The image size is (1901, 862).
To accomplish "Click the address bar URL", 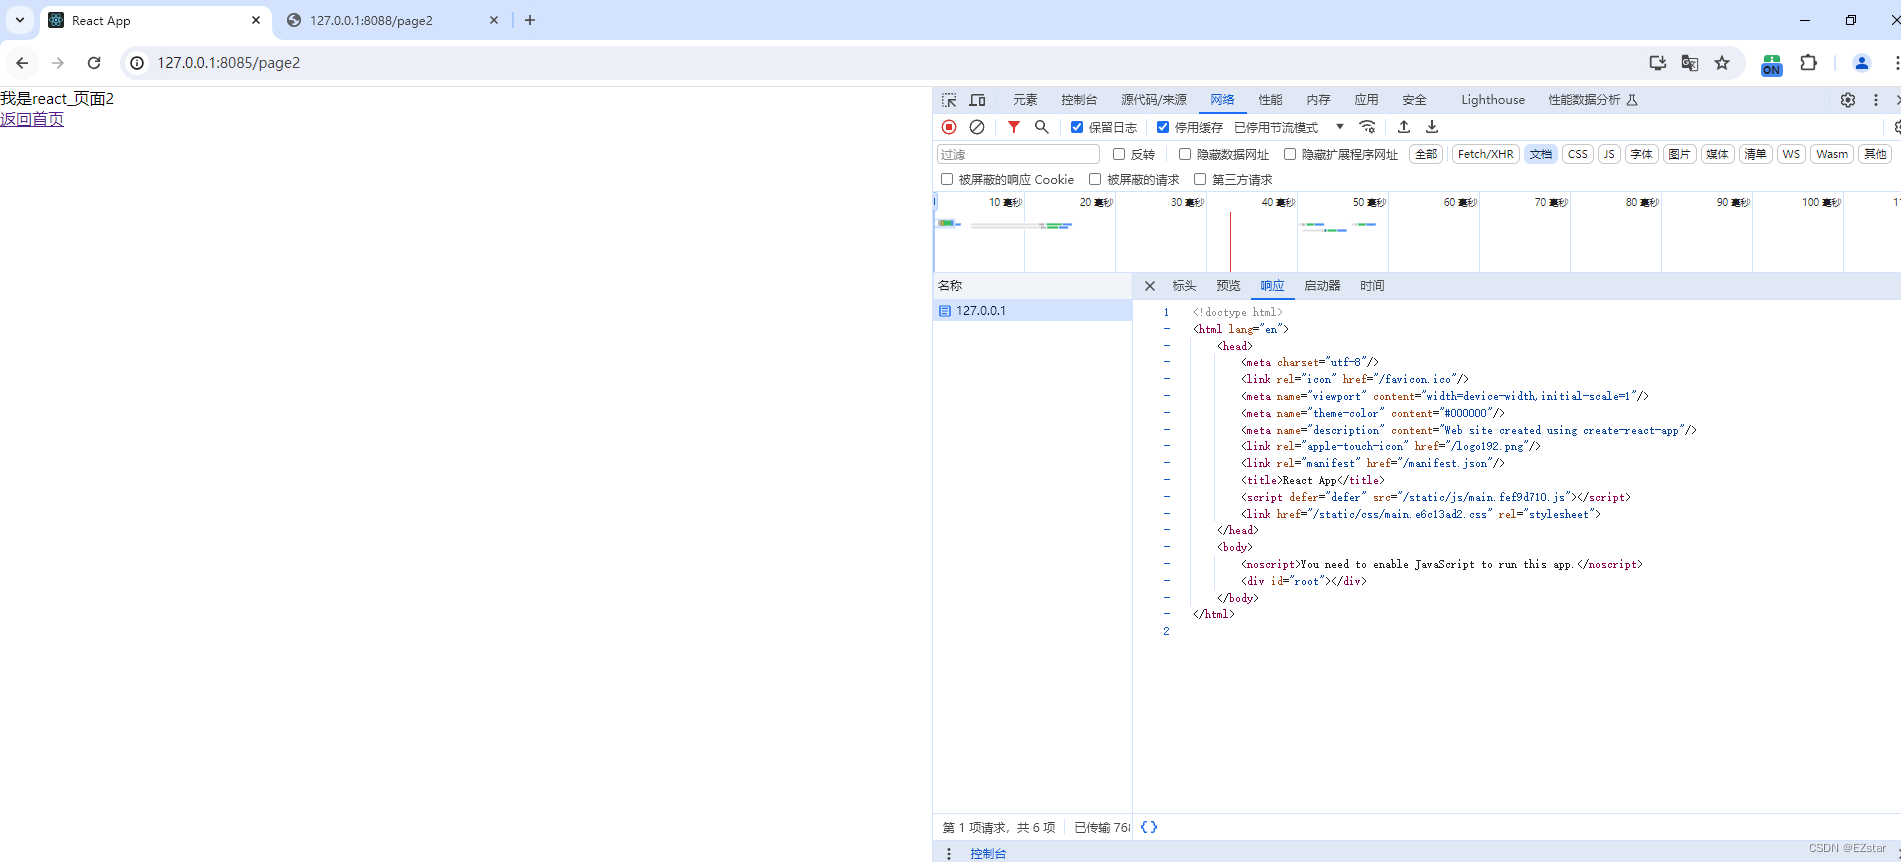I will pos(229,63).
